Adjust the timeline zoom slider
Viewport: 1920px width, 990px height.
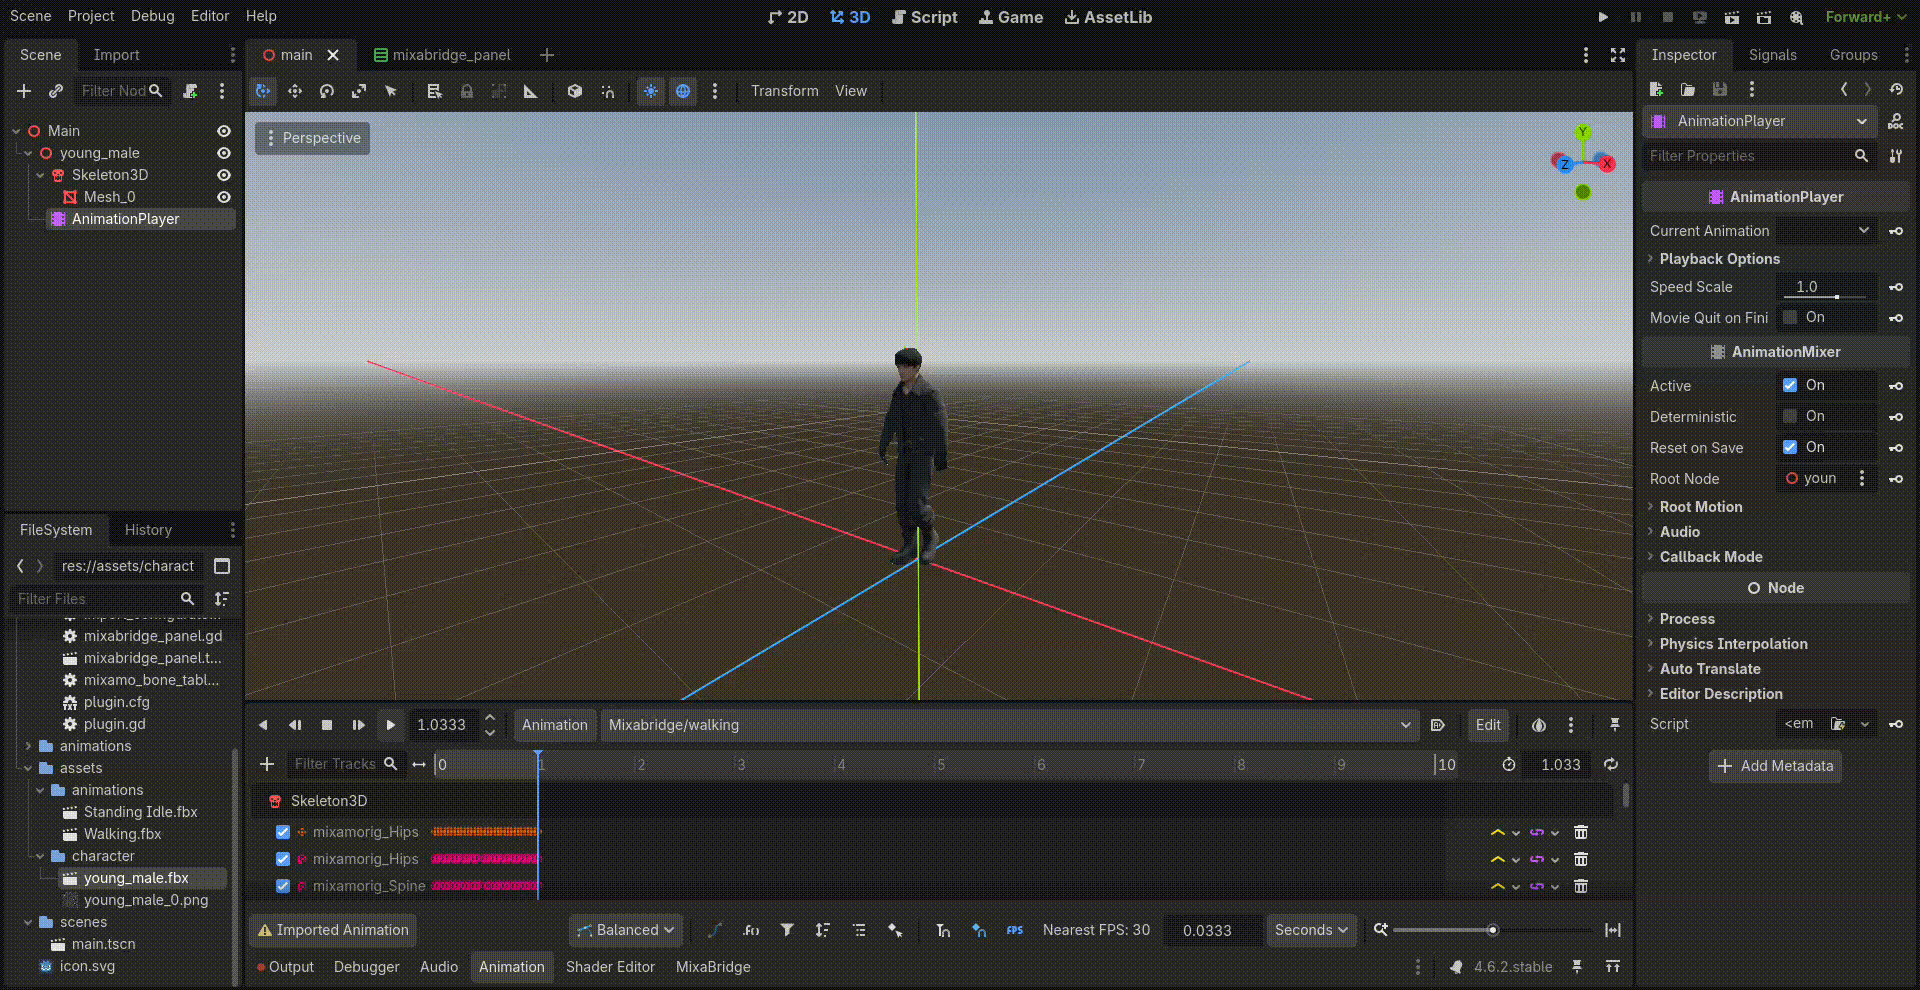pyautogui.click(x=1492, y=930)
